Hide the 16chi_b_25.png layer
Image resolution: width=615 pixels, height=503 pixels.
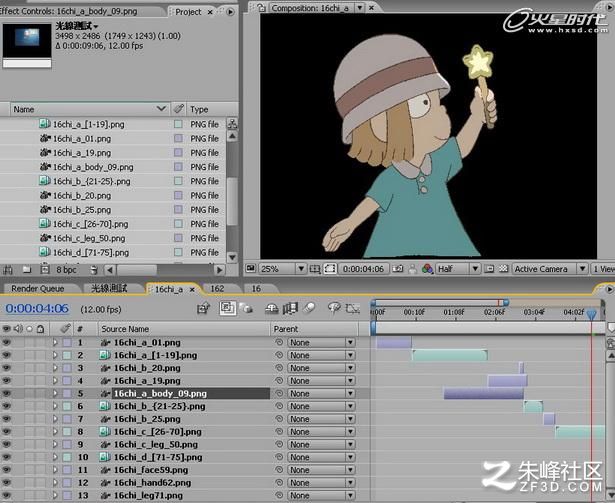point(6,419)
